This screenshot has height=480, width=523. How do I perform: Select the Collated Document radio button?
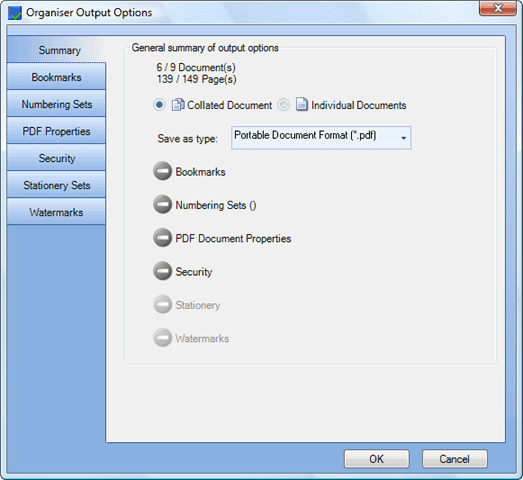click(x=159, y=105)
